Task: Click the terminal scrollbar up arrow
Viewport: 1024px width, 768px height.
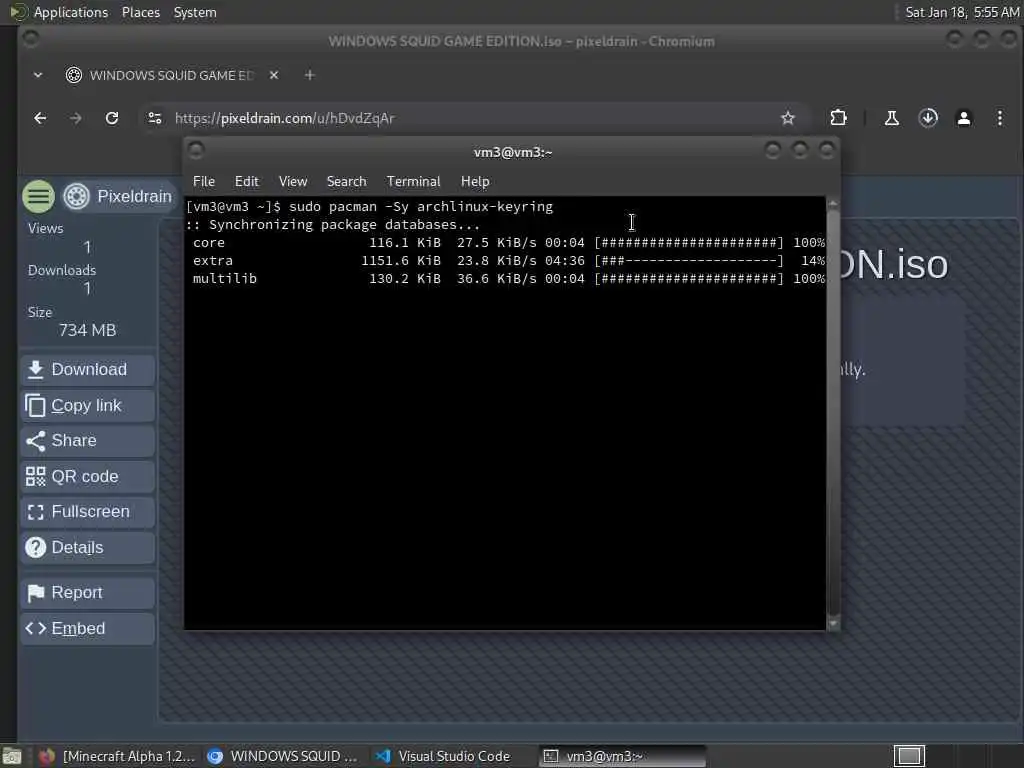Action: (833, 204)
